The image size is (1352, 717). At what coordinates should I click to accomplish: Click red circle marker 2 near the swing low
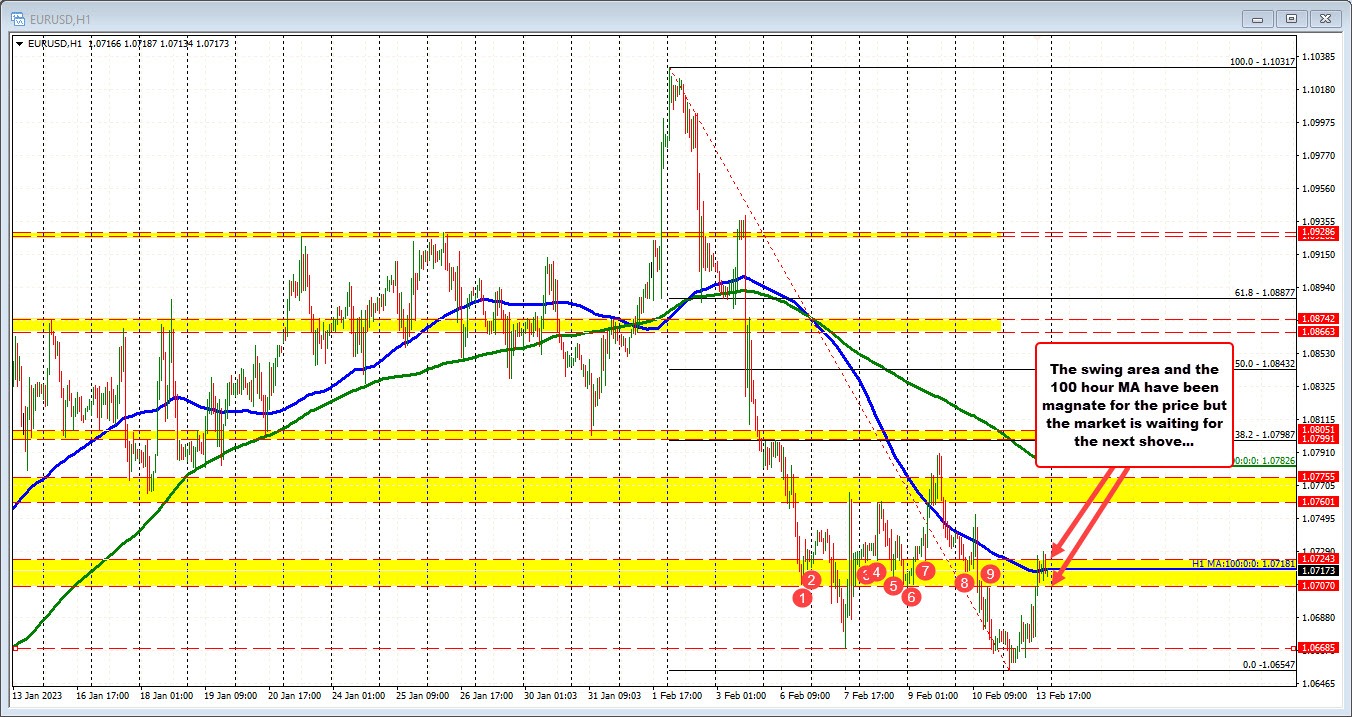click(x=811, y=578)
